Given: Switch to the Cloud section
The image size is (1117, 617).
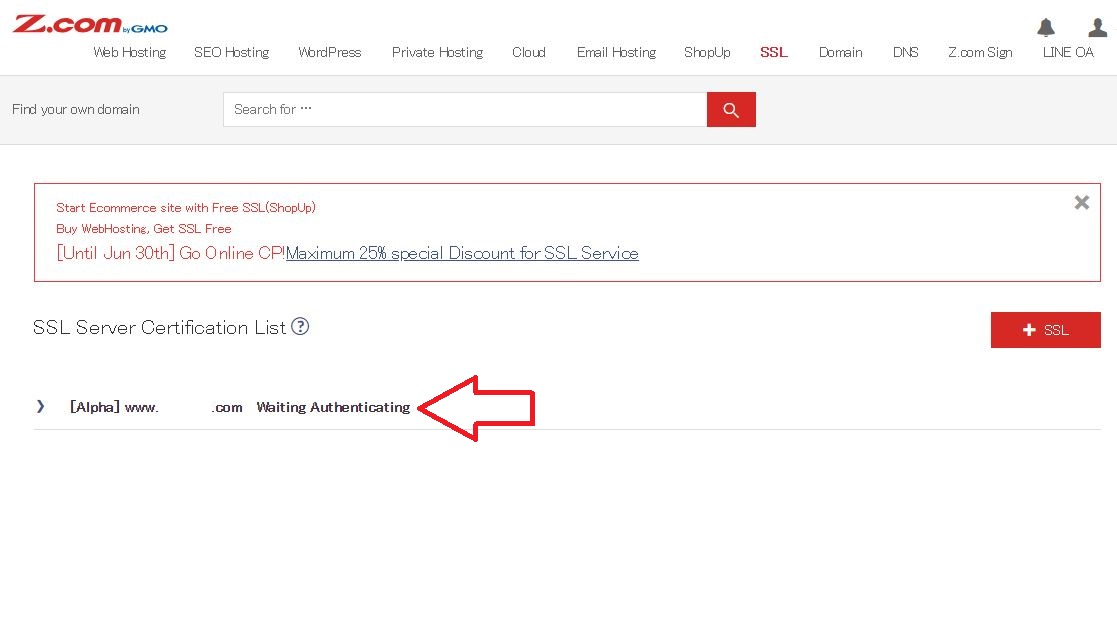Looking at the screenshot, I should pyautogui.click(x=529, y=52).
